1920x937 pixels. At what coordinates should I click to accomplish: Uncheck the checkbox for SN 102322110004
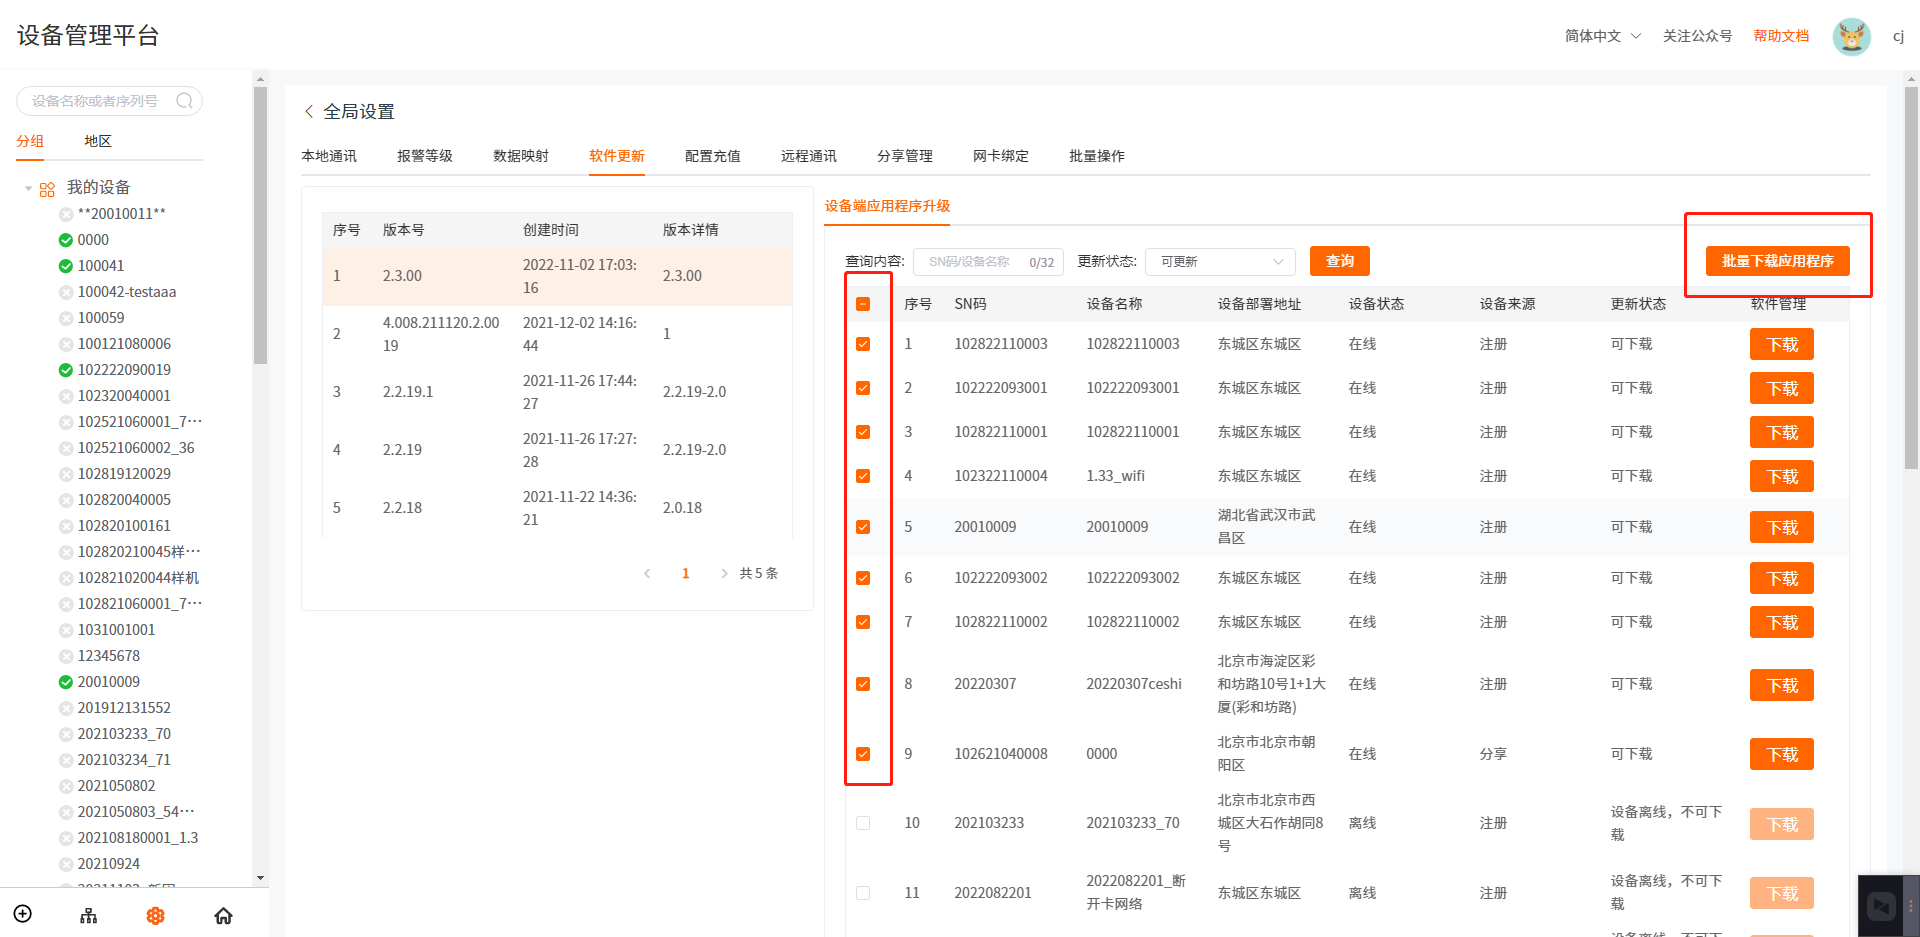point(863,476)
